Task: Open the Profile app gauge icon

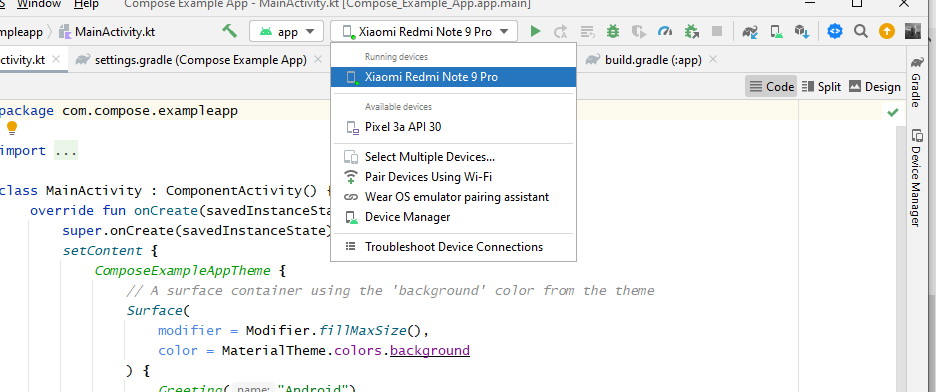Action: click(665, 32)
